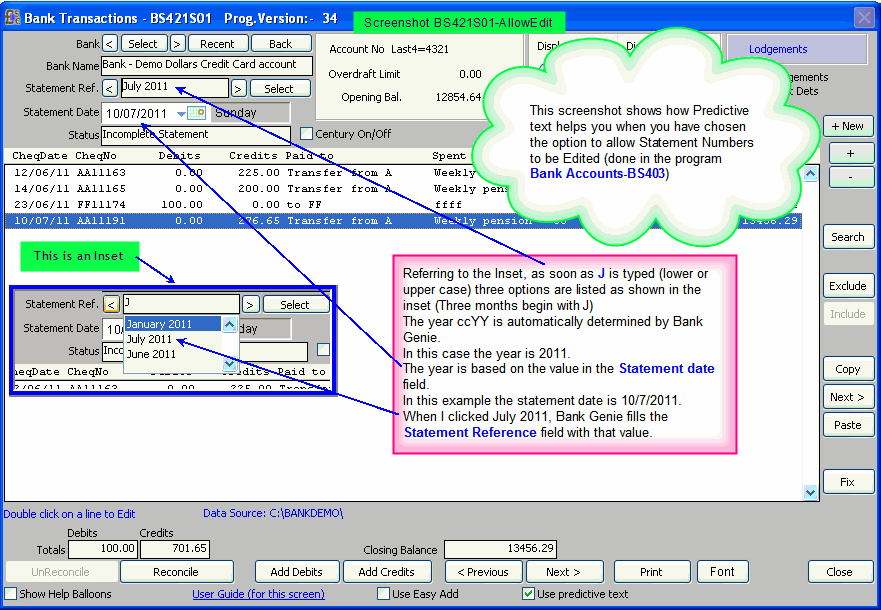The image size is (881, 610).
Task: Tick the Use Easy Add checkbox
Action: 383,594
